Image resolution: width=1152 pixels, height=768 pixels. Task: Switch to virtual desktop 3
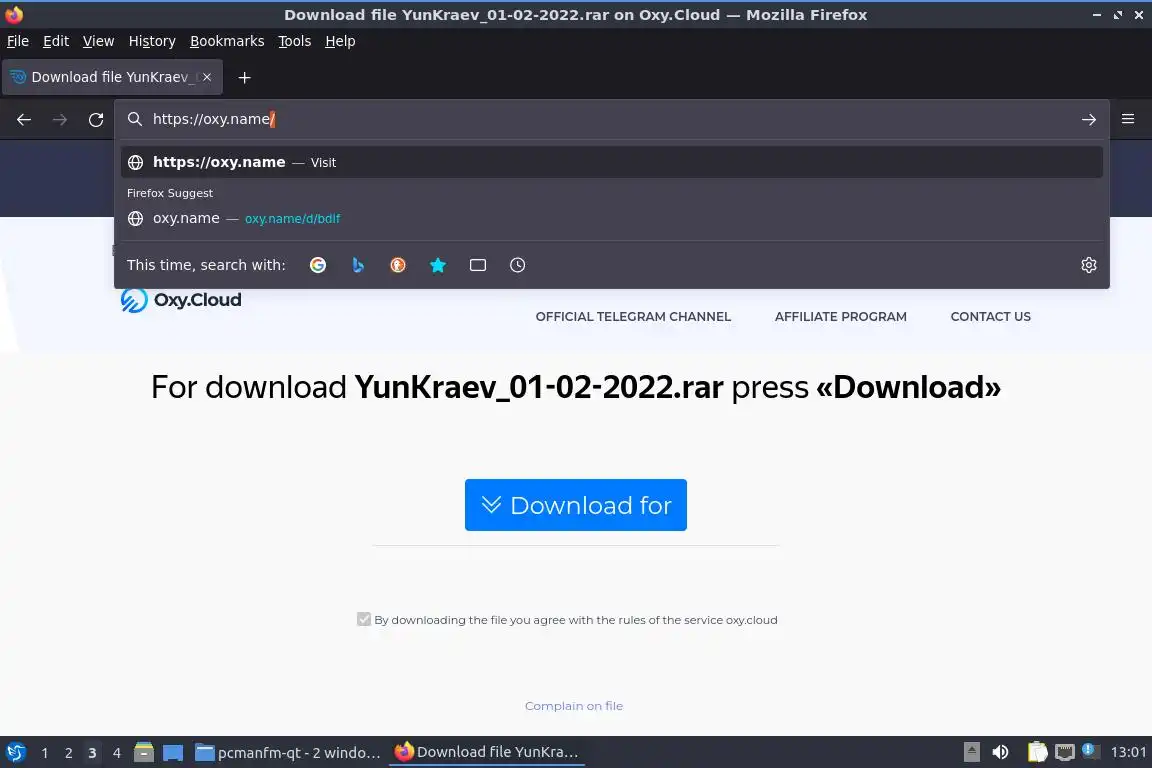(x=92, y=753)
